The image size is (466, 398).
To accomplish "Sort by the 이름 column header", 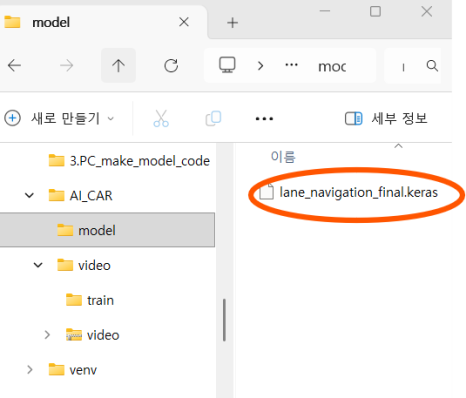I will coord(283,157).
